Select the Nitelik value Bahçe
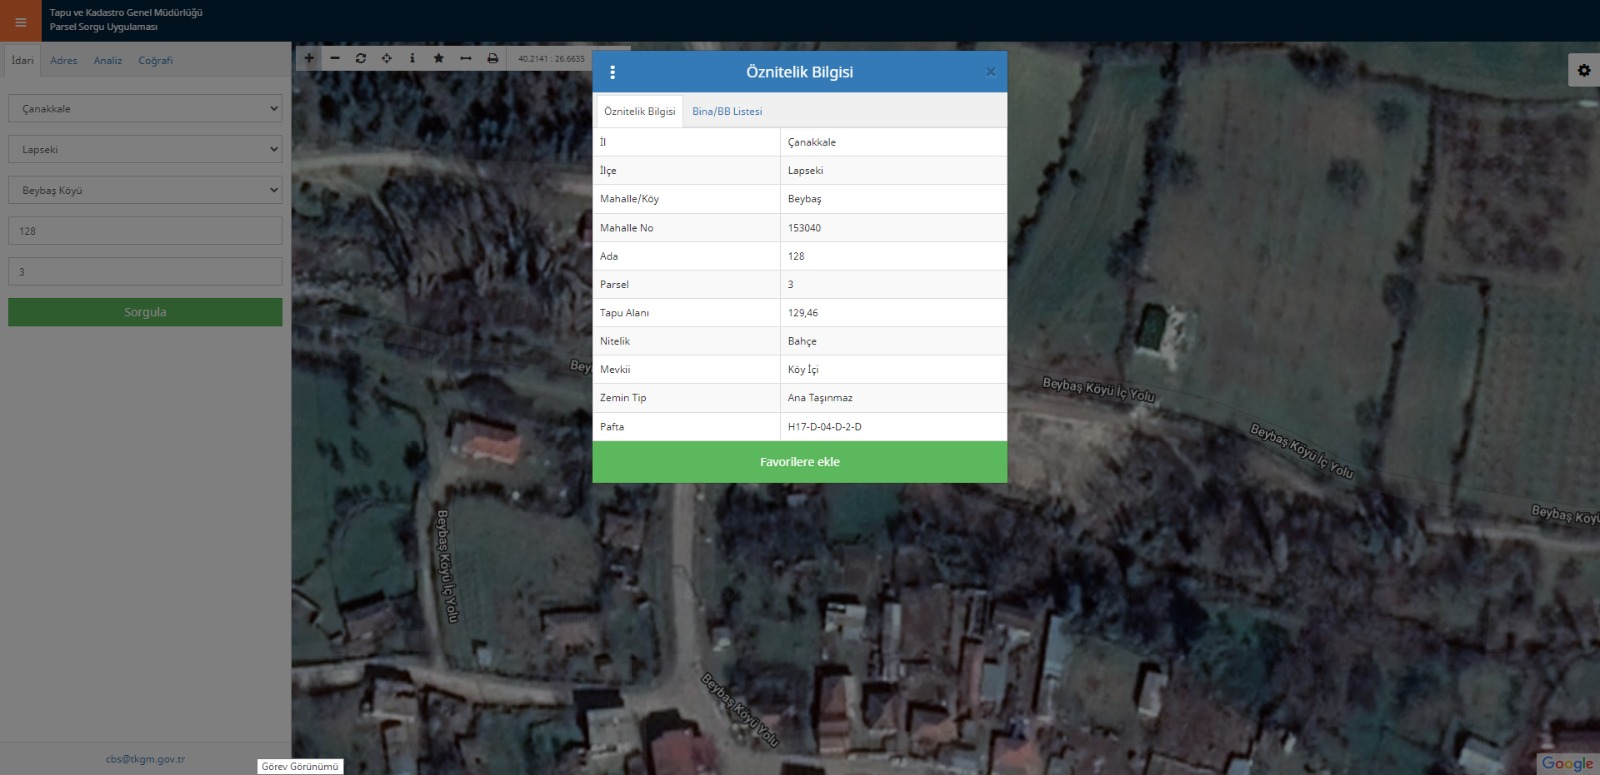The image size is (1600, 775). pyautogui.click(x=802, y=341)
